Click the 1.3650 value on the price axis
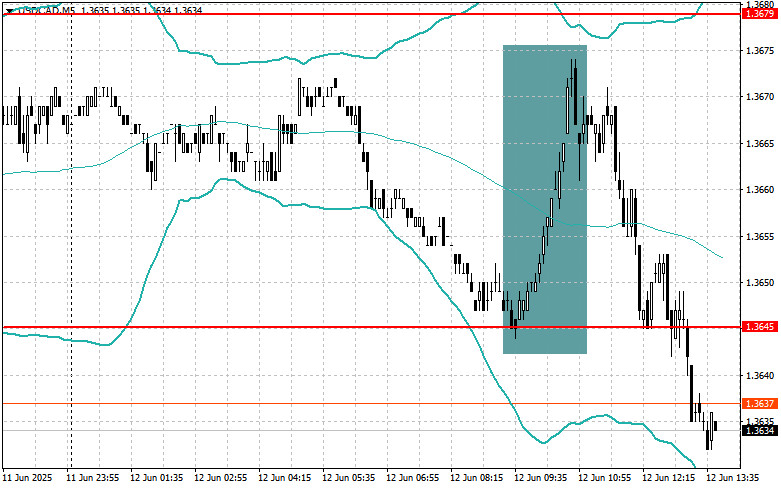The height and width of the screenshot is (489, 781). (x=760, y=283)
